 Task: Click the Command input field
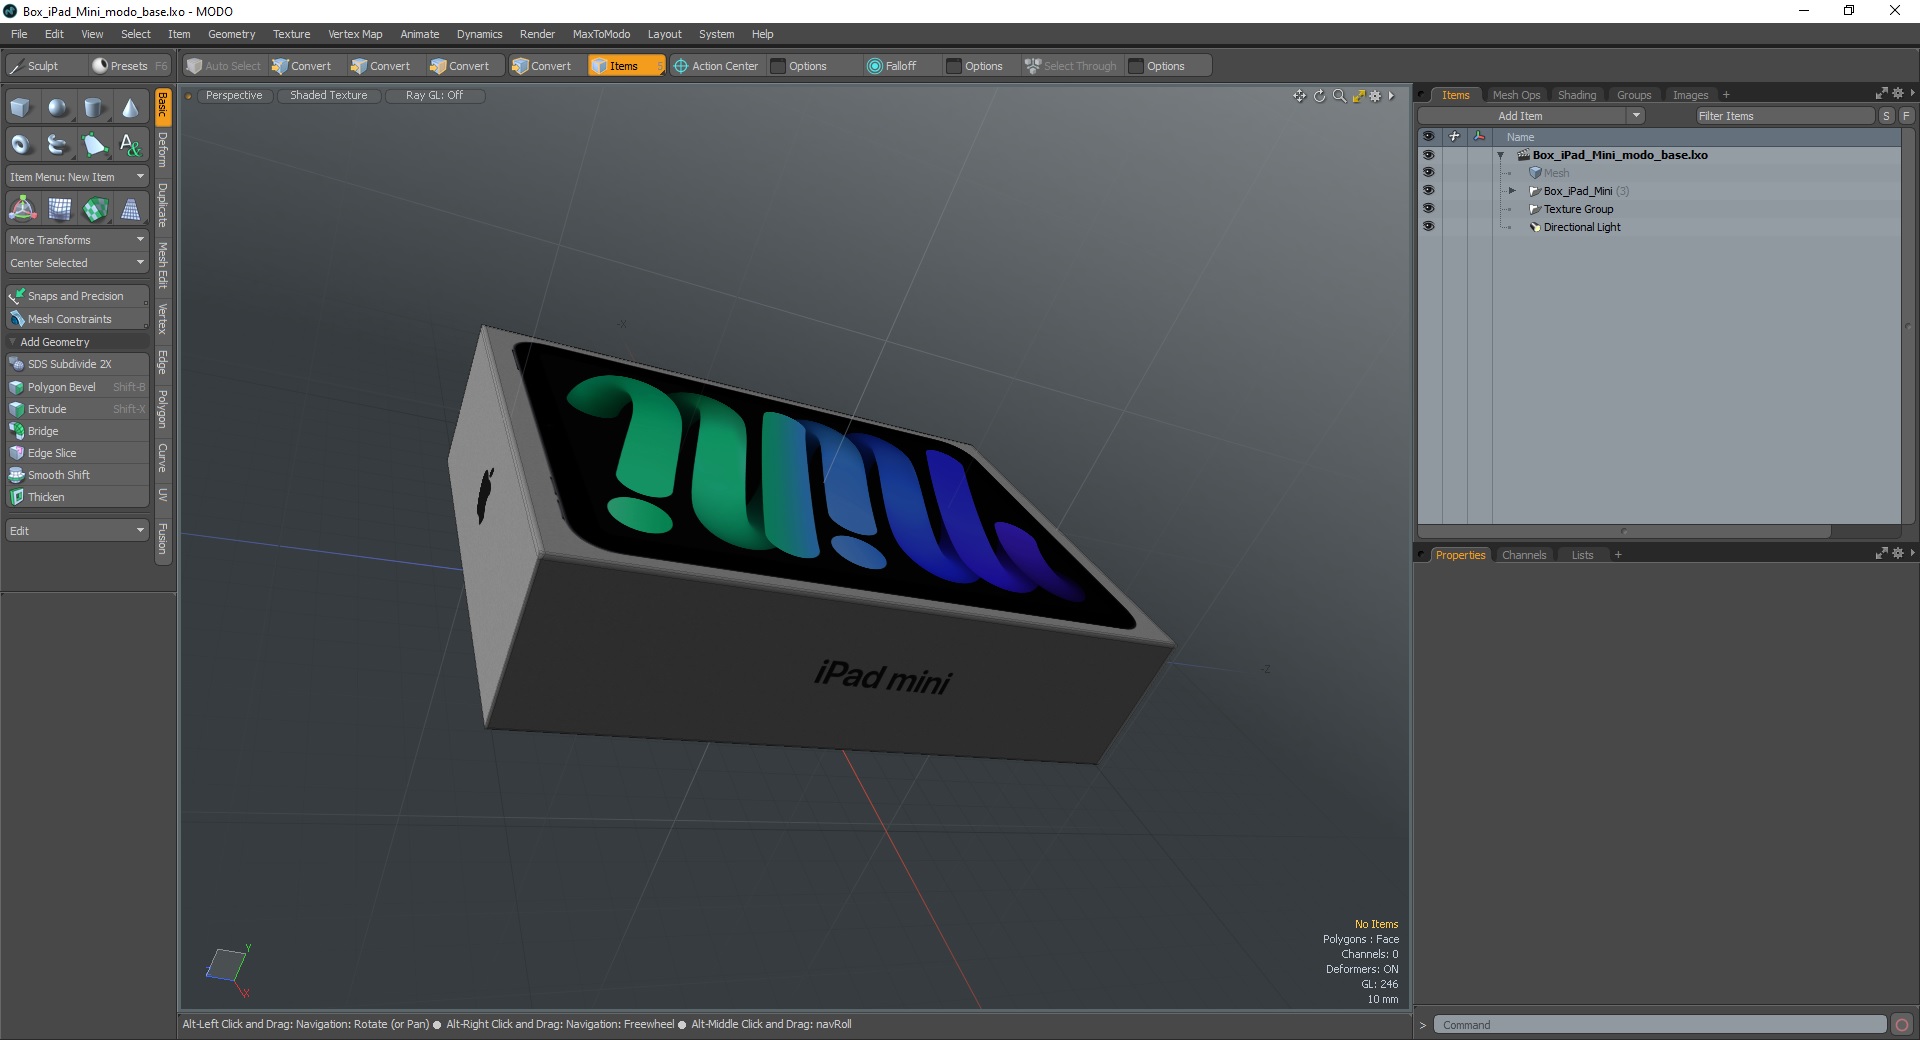tap(1660, 1025)
